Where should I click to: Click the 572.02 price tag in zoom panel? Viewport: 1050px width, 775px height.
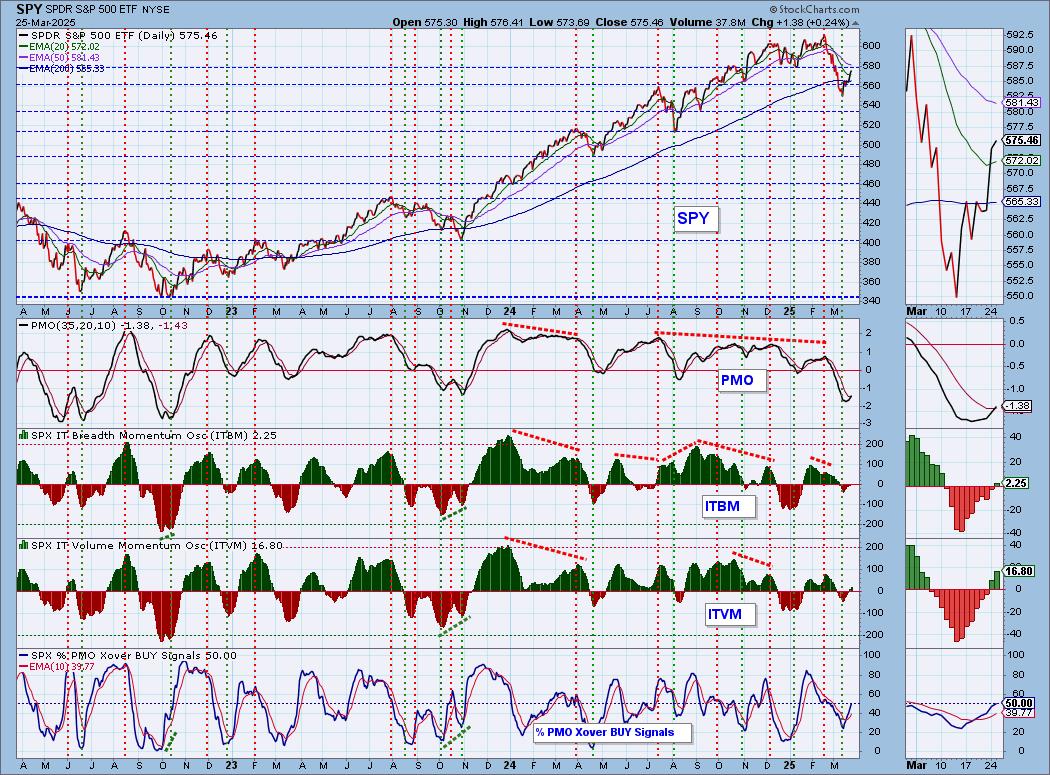coord(1021,160)
